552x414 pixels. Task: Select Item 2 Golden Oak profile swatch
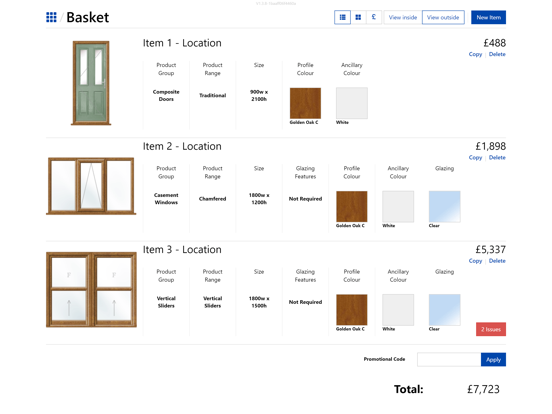[x=352, y=206]
